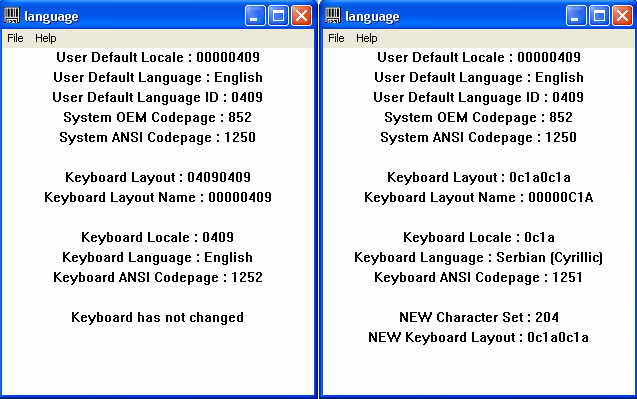
Task: Open Help menu in the English-keyboard window
Action: pyautogui.click(x=46, y=38)
